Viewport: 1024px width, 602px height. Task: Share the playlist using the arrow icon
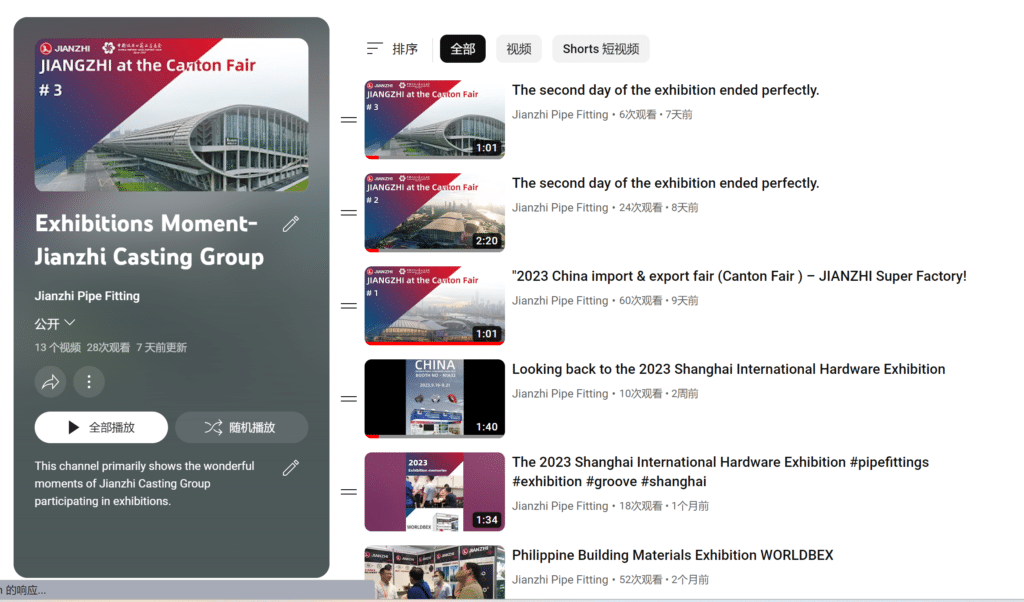pos(50,381)
